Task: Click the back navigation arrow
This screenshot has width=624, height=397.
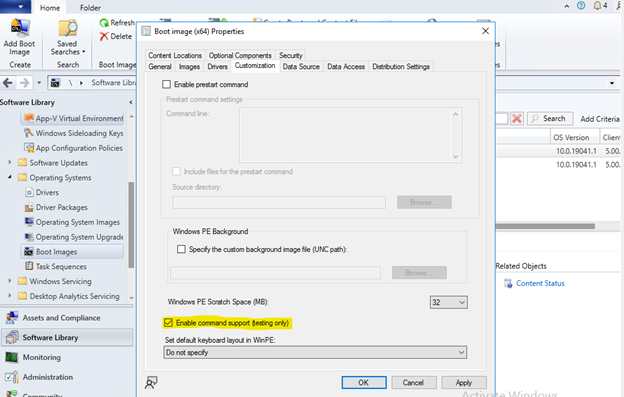Action: click(x=8, y=83)
